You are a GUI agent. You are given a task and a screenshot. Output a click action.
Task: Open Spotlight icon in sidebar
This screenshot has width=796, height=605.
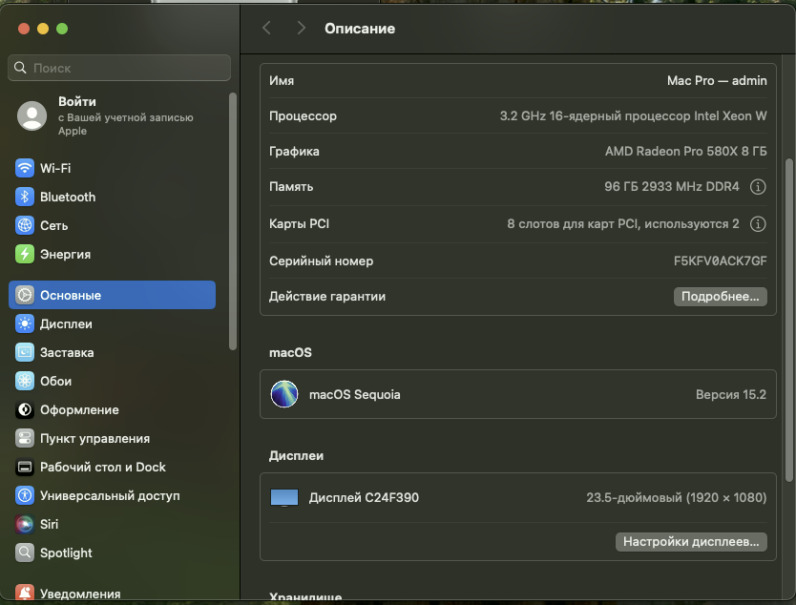click(x=24, y=553)
